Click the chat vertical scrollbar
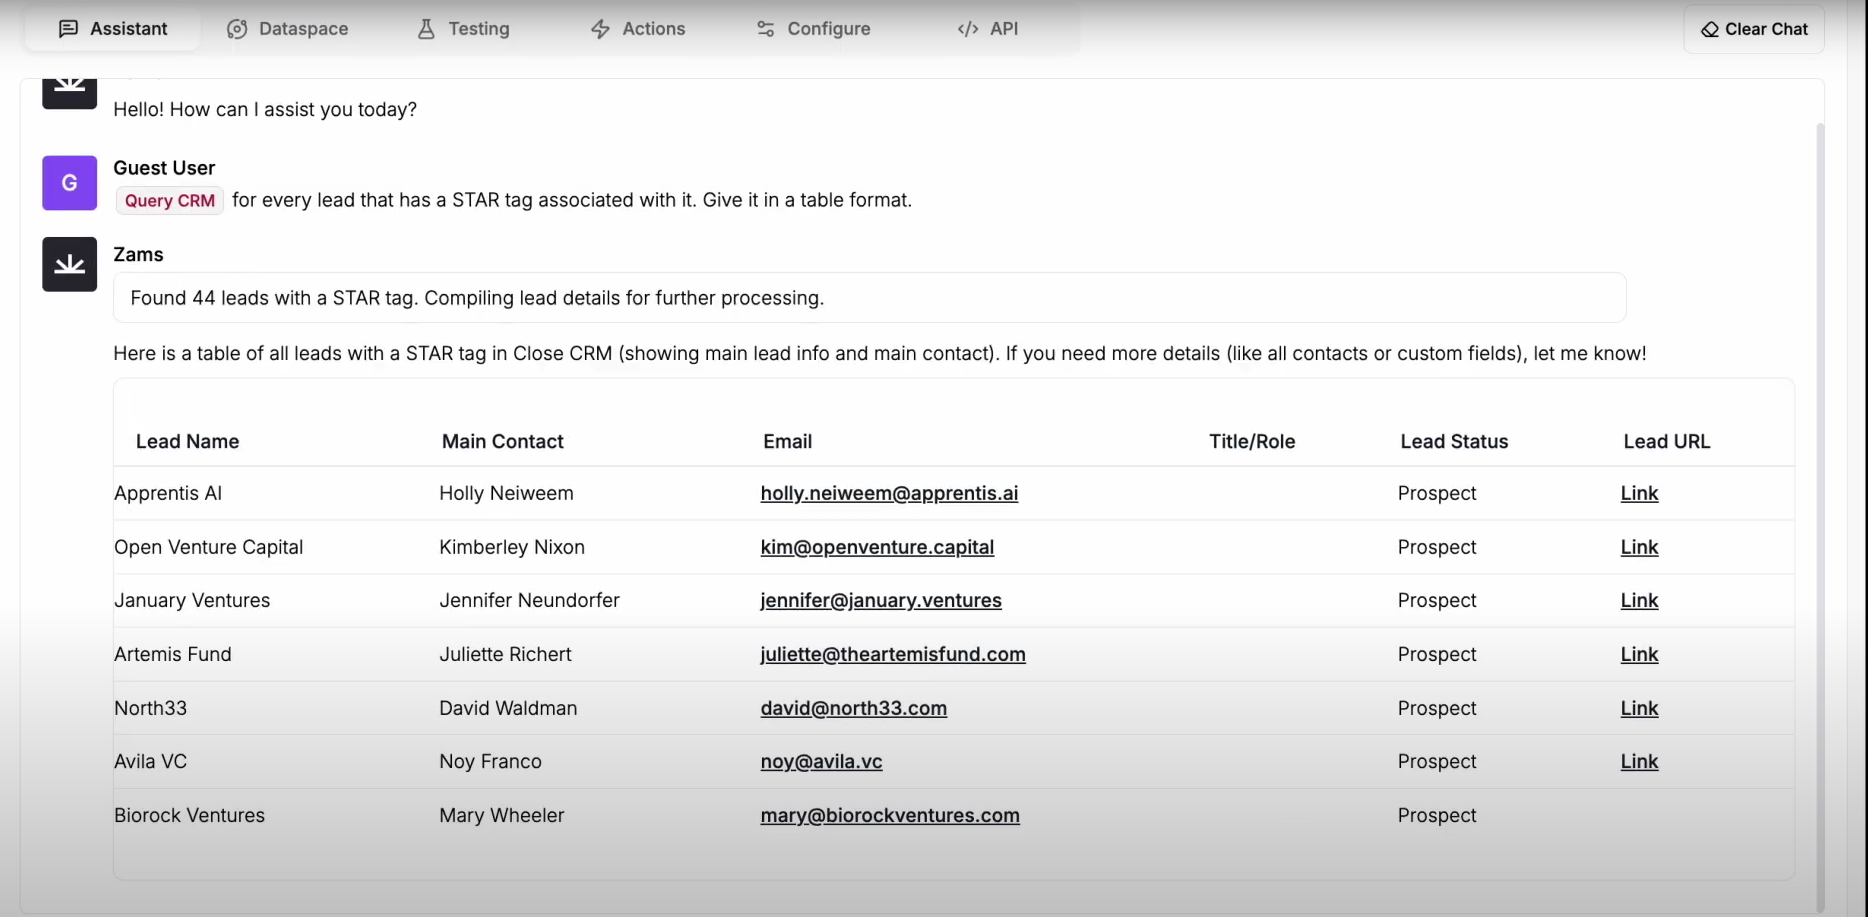 pyautogui.click(x=1820, y=500)
